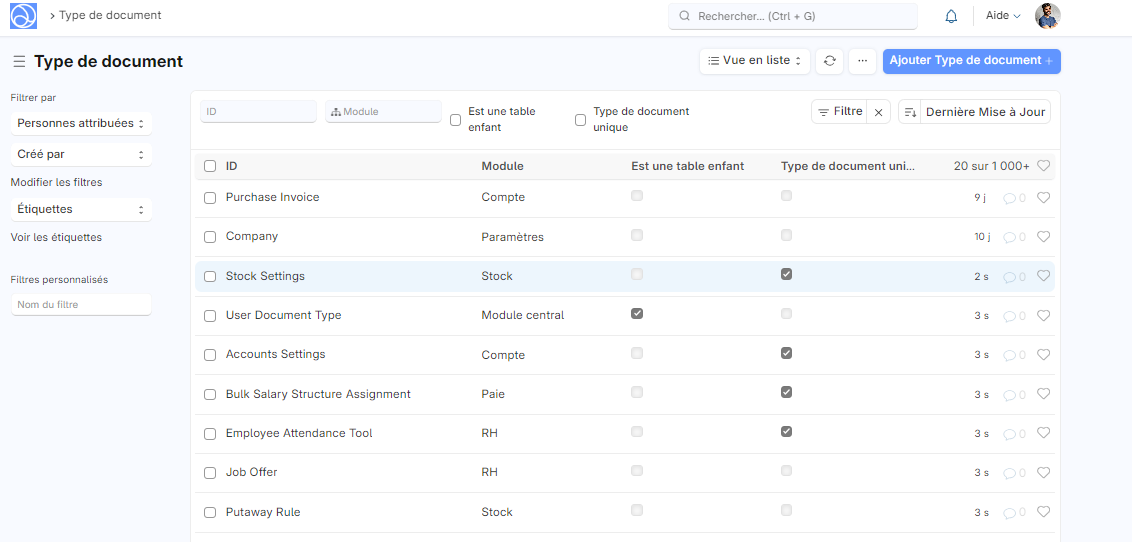Screen dimensions: 1132x542
Task: Expand the 'Étiquettes' sidebar dropdown
Action: (x=81, y=210)
